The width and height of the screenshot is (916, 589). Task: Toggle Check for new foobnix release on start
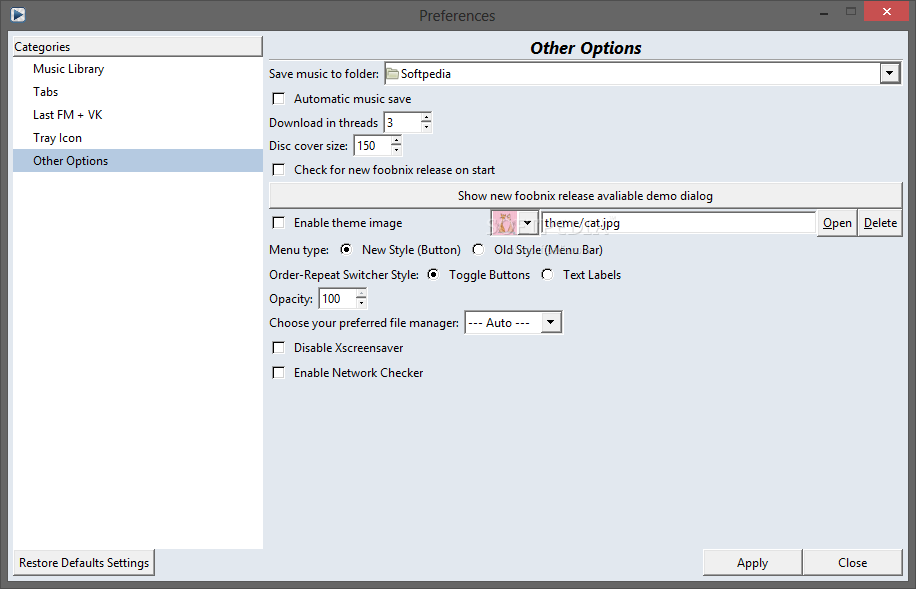tap(279, 169)
